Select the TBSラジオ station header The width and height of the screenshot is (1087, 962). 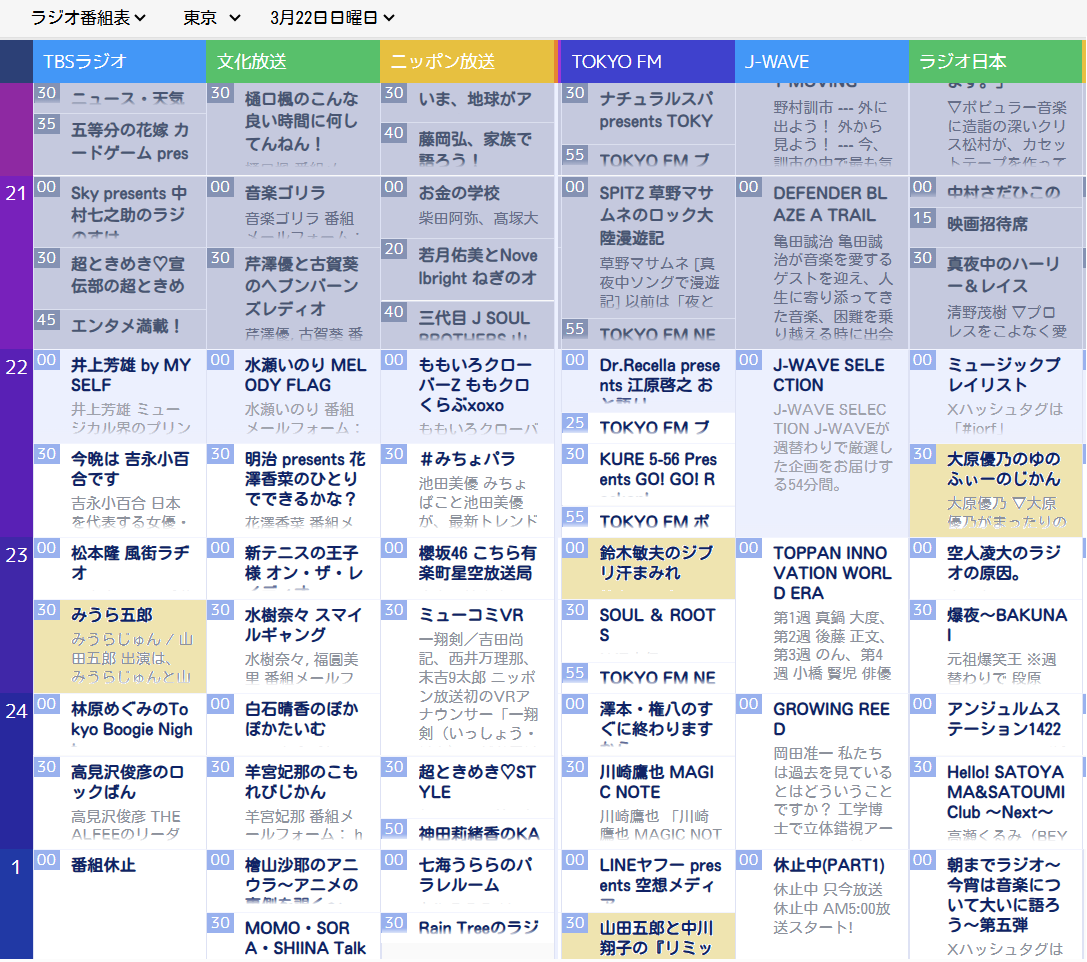coord(119,62)
